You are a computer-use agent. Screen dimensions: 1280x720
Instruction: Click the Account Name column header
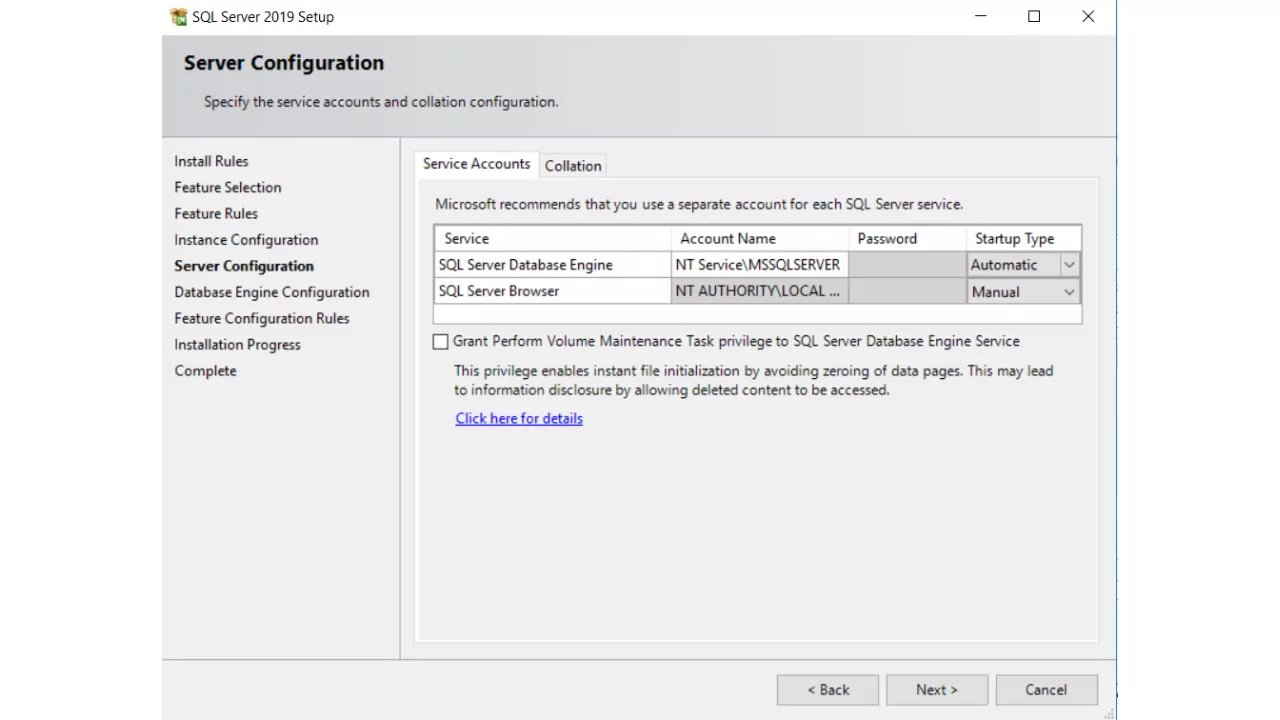pyautogui.click(x=760, y=239)
